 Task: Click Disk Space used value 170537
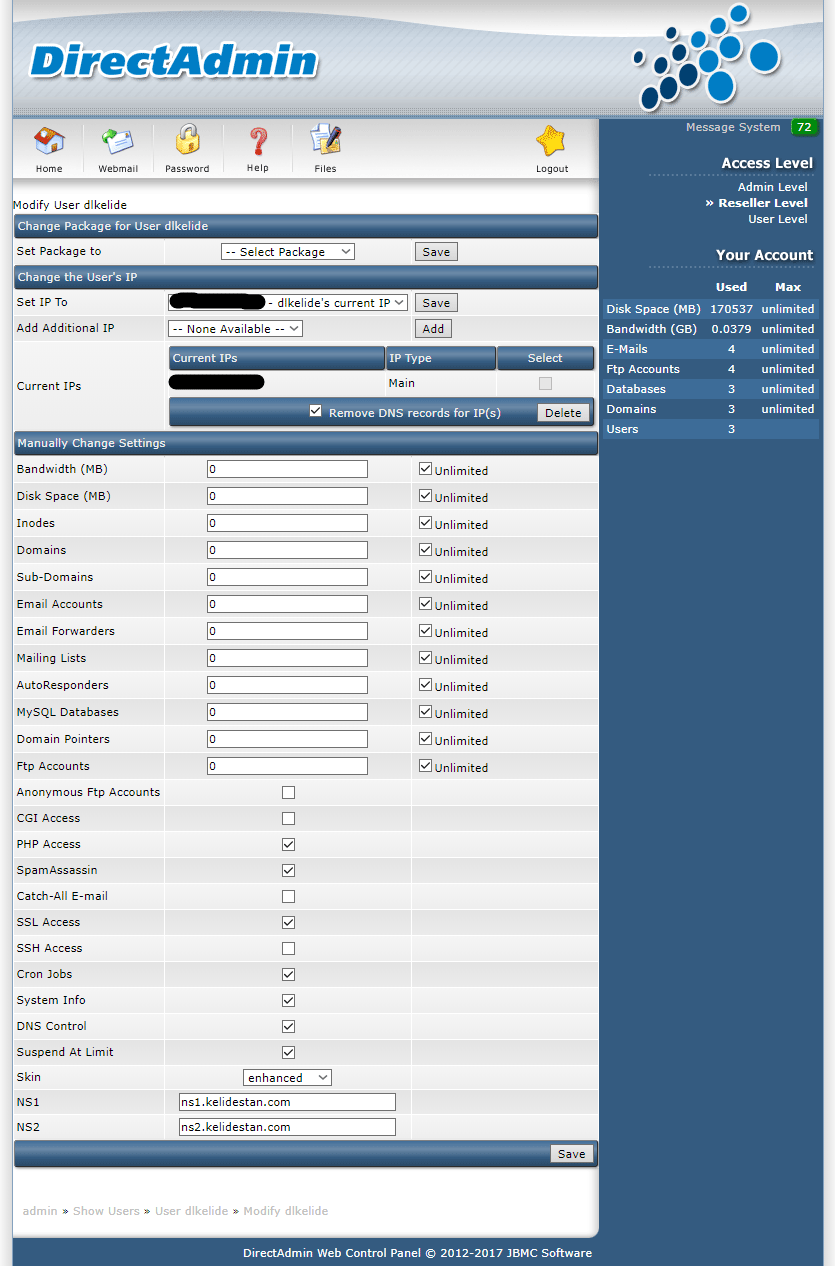coord(731,309)
